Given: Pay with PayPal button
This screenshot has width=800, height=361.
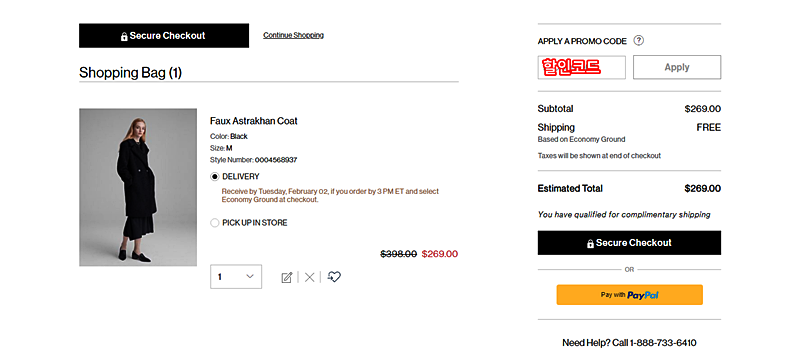Looking at the screenshot, I should coord(630,295).
